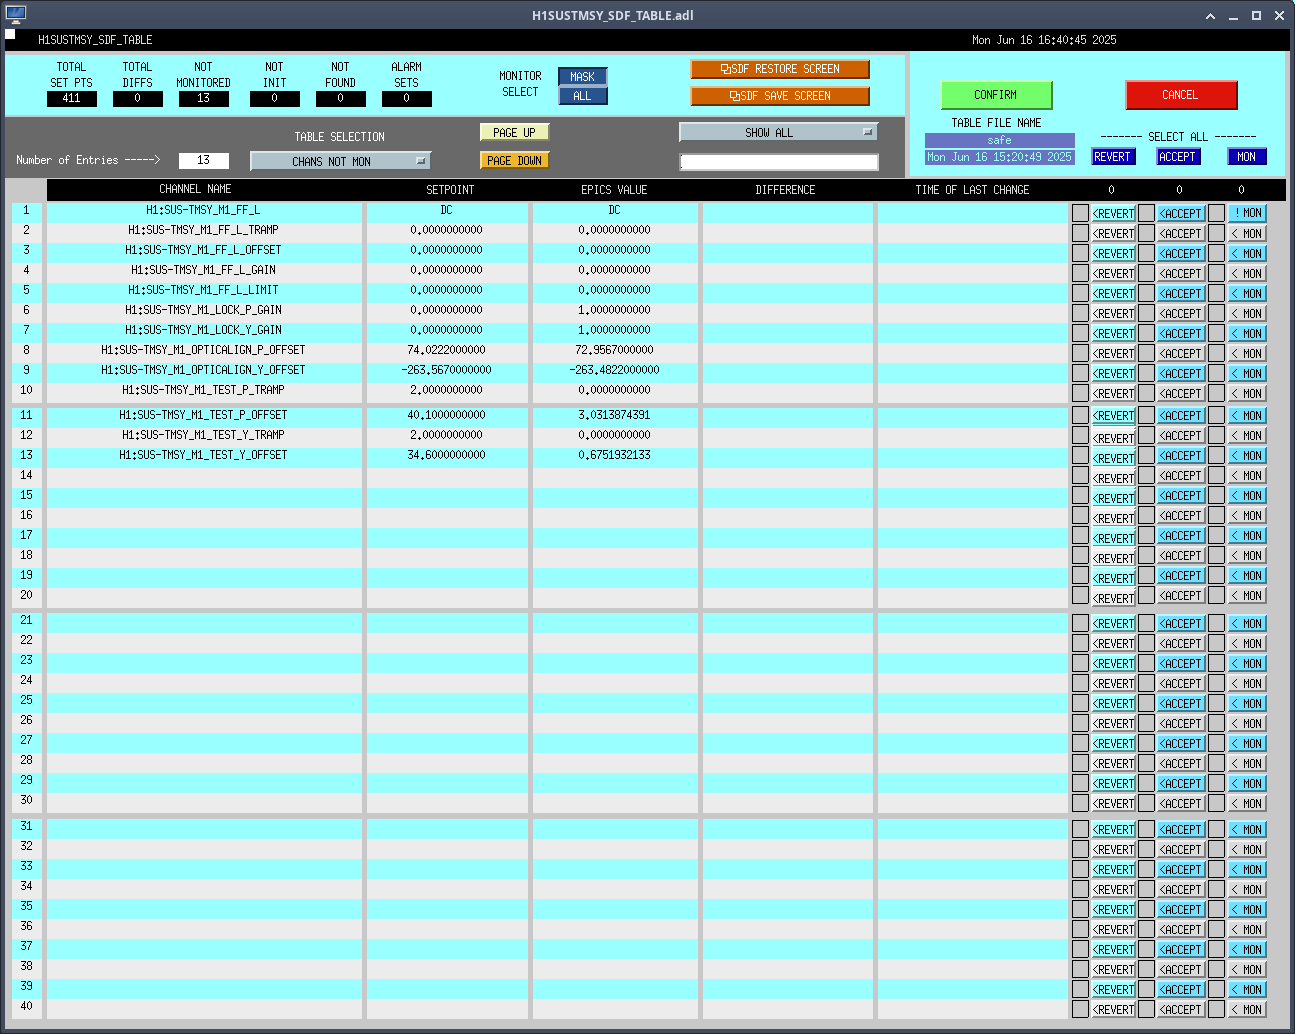Click the Number of Entries value field

(x=204, y=160)
